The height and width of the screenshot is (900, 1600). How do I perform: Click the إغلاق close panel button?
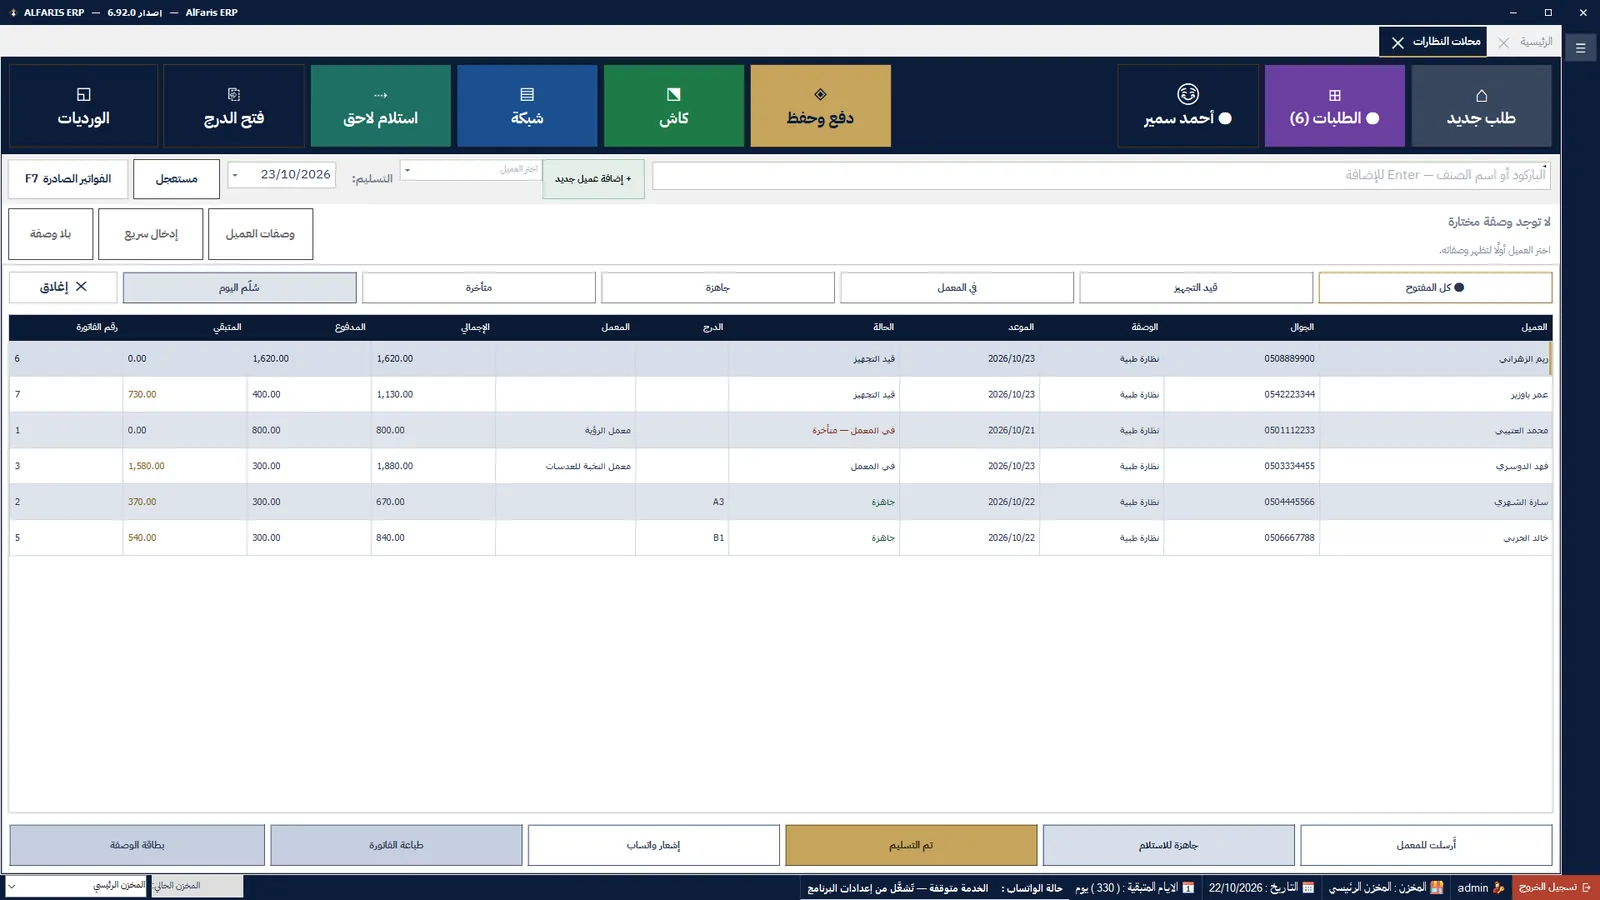point(63,287)
